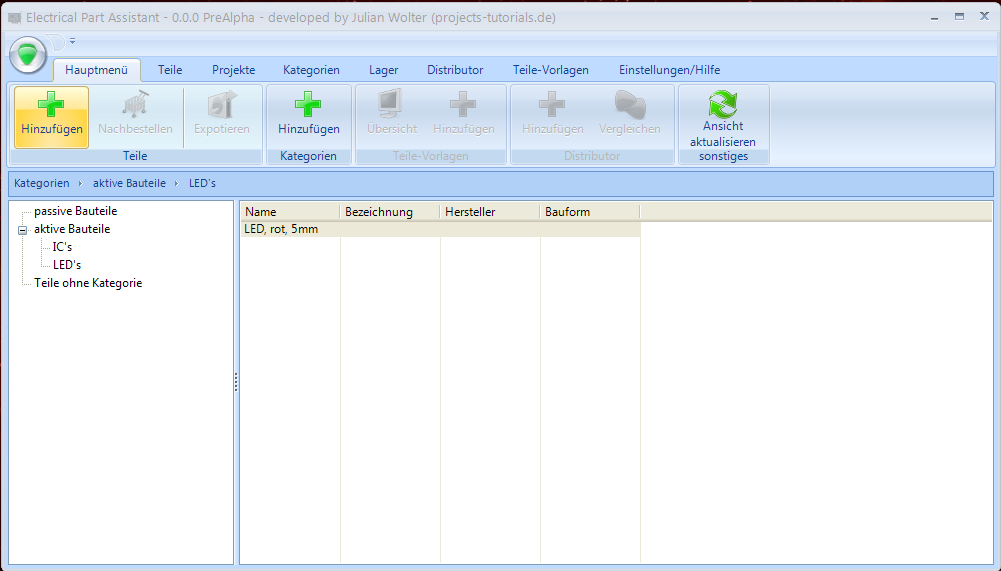
Task: Open the Einstellungen/Hilfe ribbon tab
Action: click(670, 70)
